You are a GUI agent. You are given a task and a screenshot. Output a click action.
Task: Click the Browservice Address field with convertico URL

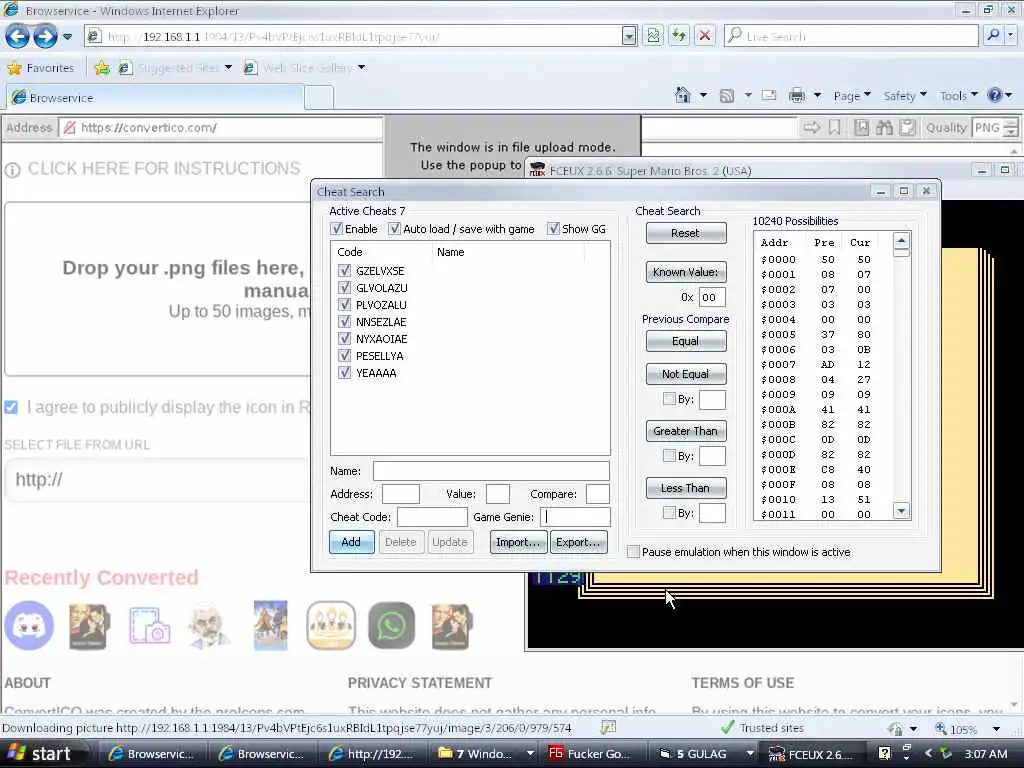point(221,127)
